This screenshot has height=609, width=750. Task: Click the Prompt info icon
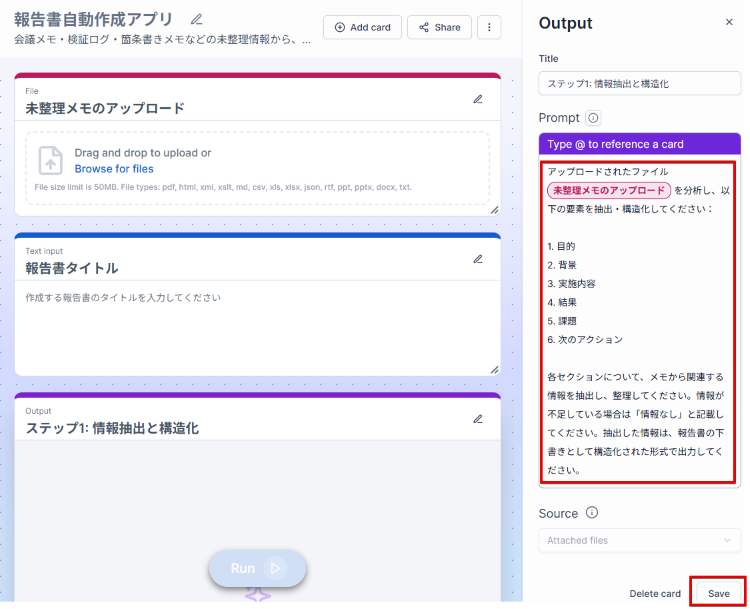tap(593, 118)
